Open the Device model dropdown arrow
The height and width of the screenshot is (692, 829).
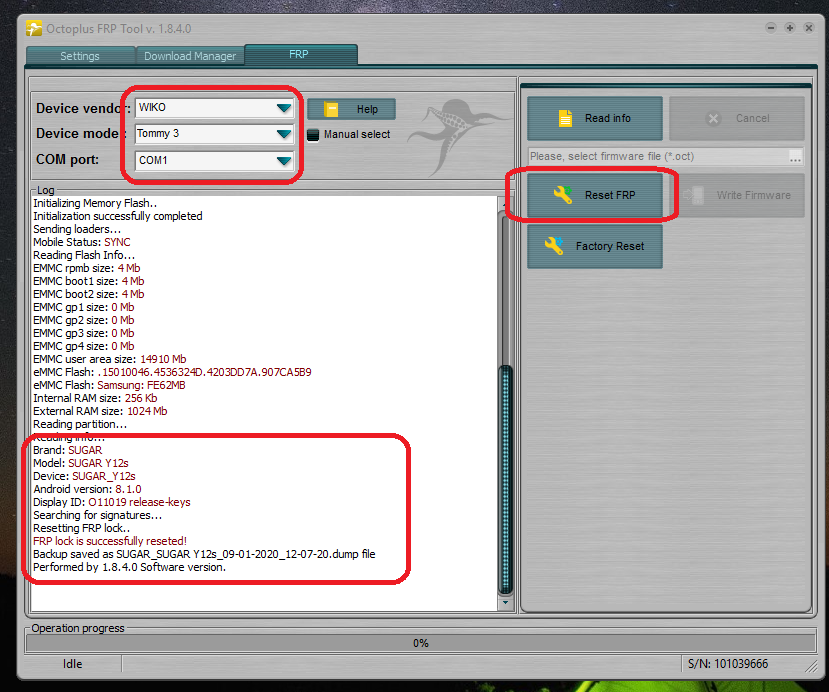(284, 134)
